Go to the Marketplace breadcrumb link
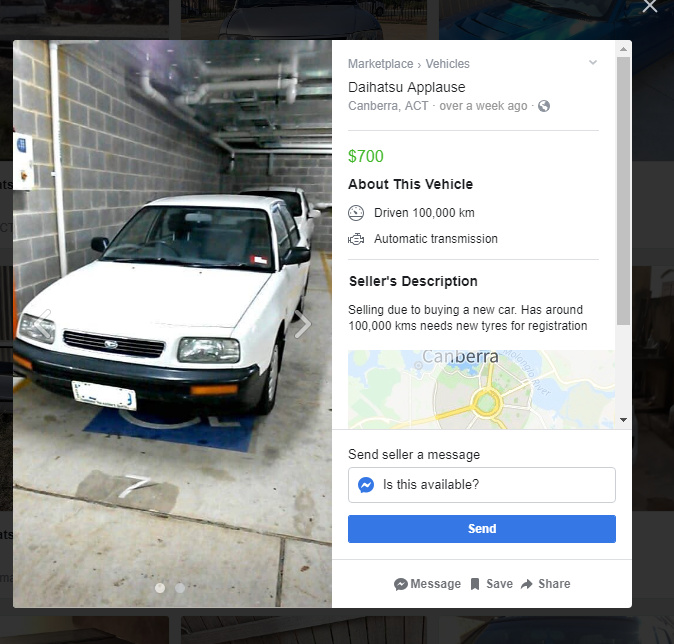The image size is (674, 644). point(380,64)
